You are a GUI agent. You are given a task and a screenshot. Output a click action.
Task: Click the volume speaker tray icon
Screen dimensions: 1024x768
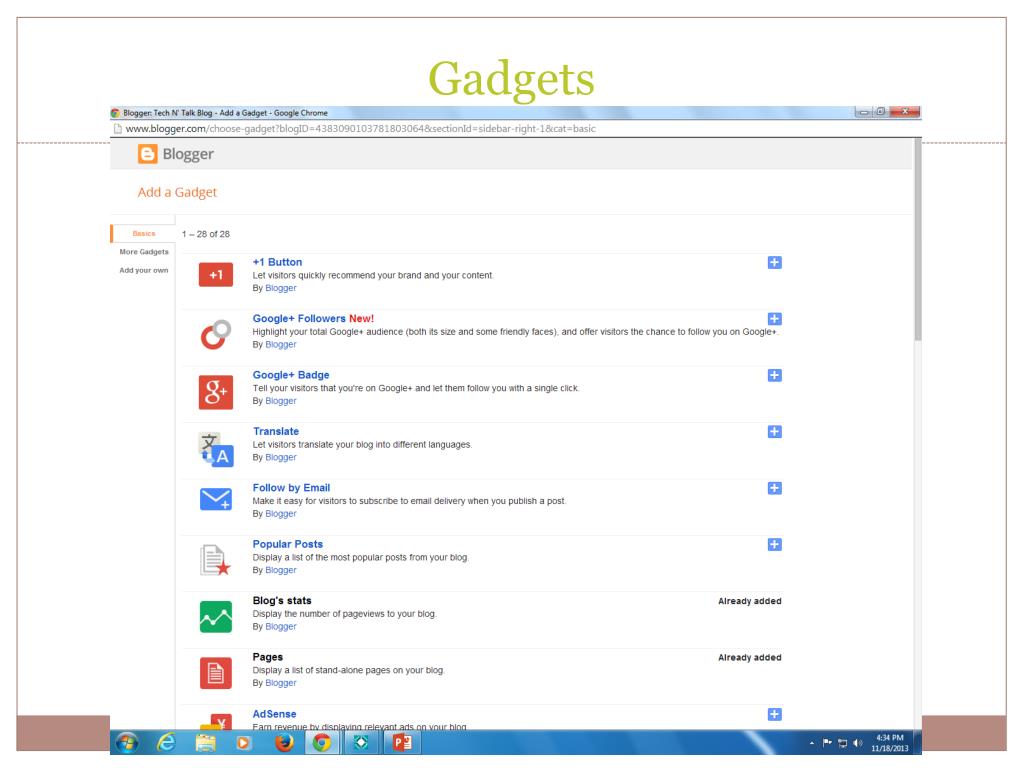pos(857,743)
